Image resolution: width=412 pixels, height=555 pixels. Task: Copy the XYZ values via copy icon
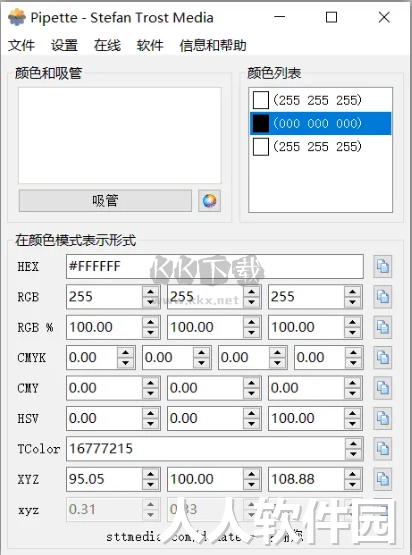coord(382,479)
